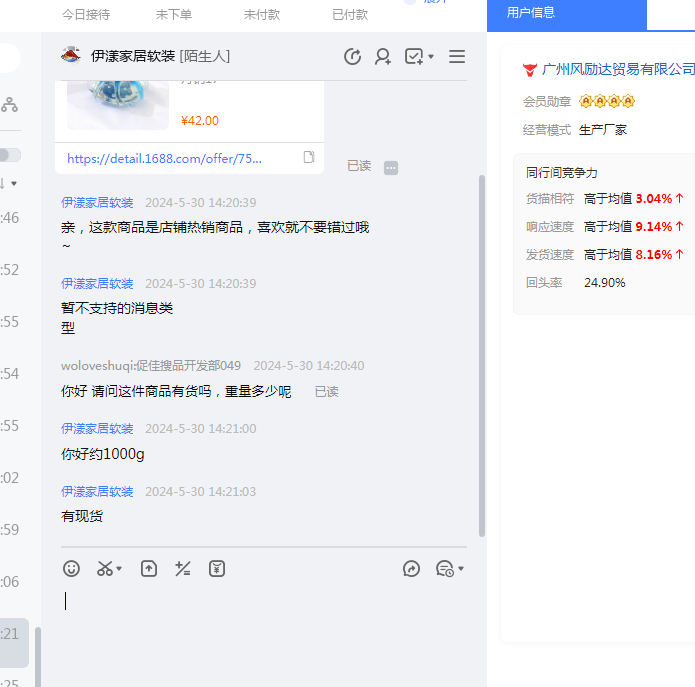Click the scissors screenshot tool
This screenshot has width=695, height=687.
105,568
